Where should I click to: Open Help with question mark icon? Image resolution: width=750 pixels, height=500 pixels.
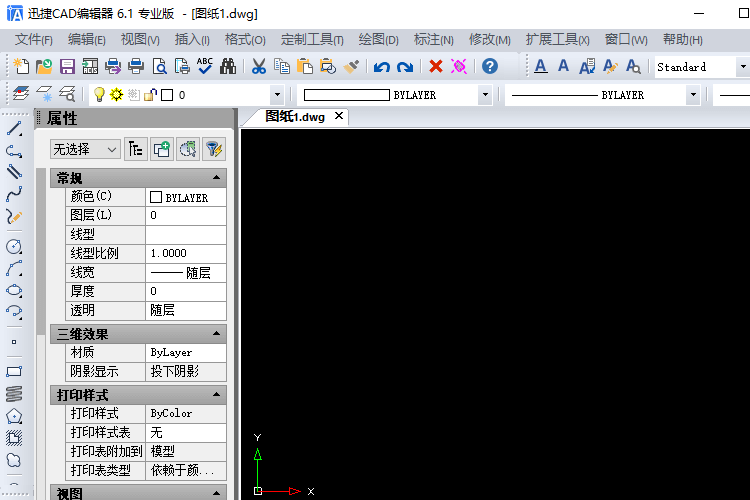coord(490,66)
